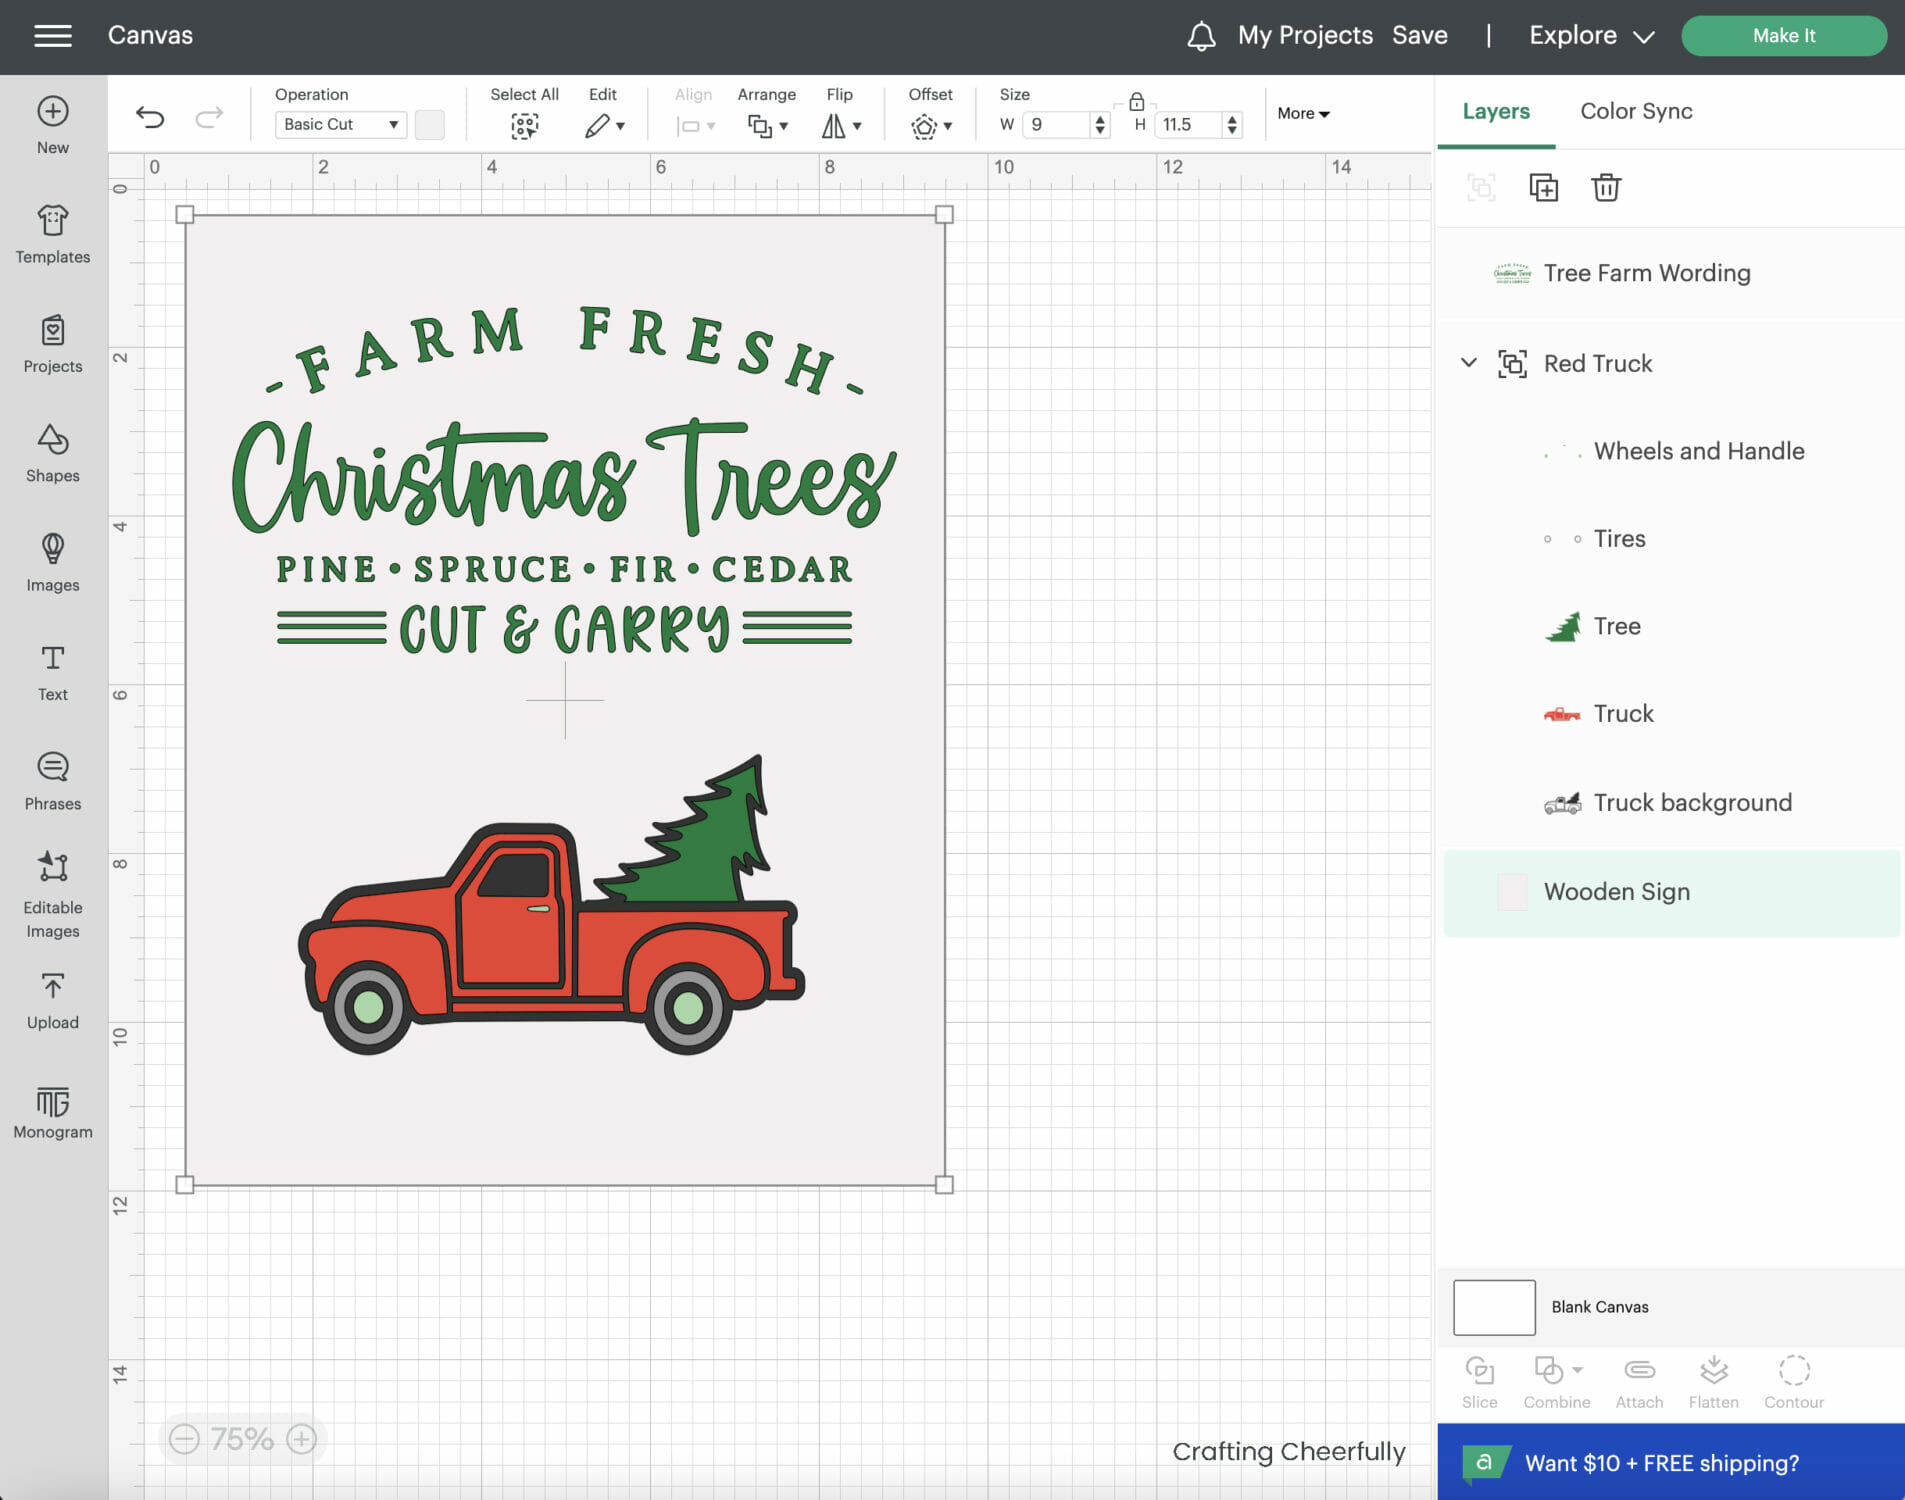Click Save in the header
1905x1500 pixels.
coord(1419,36)
